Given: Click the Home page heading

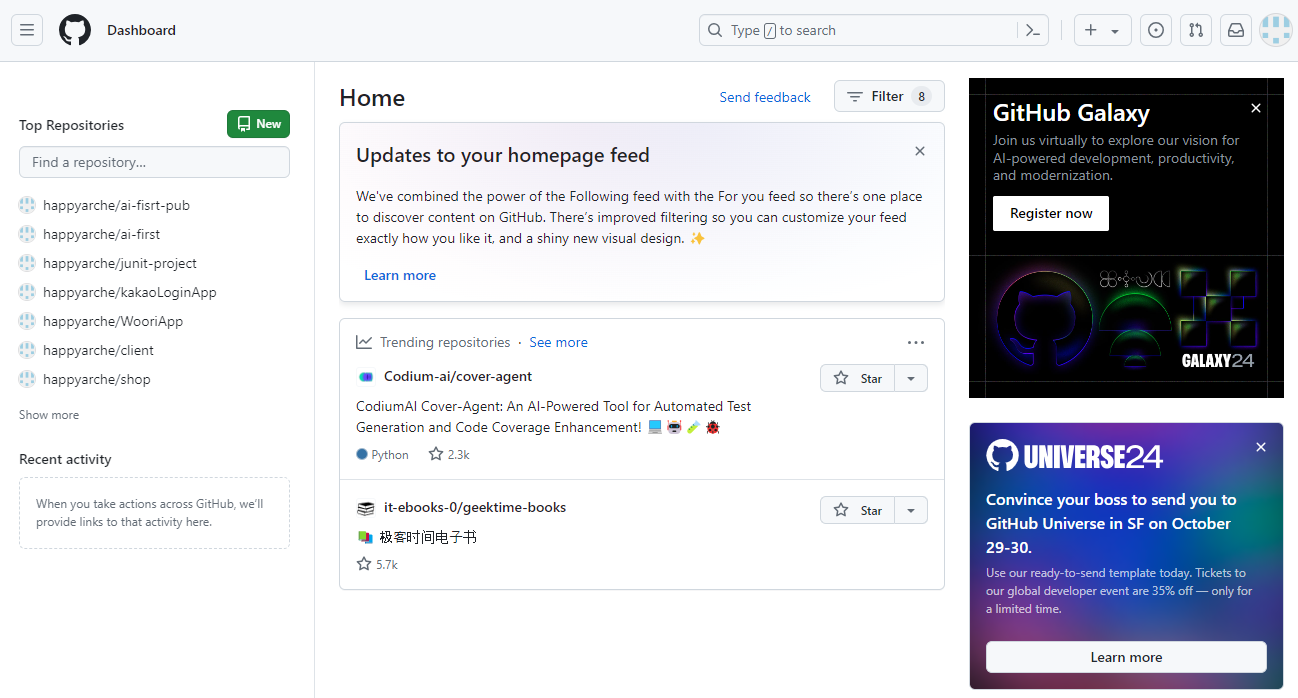Looking at the screenshot, I should point(372,97).
